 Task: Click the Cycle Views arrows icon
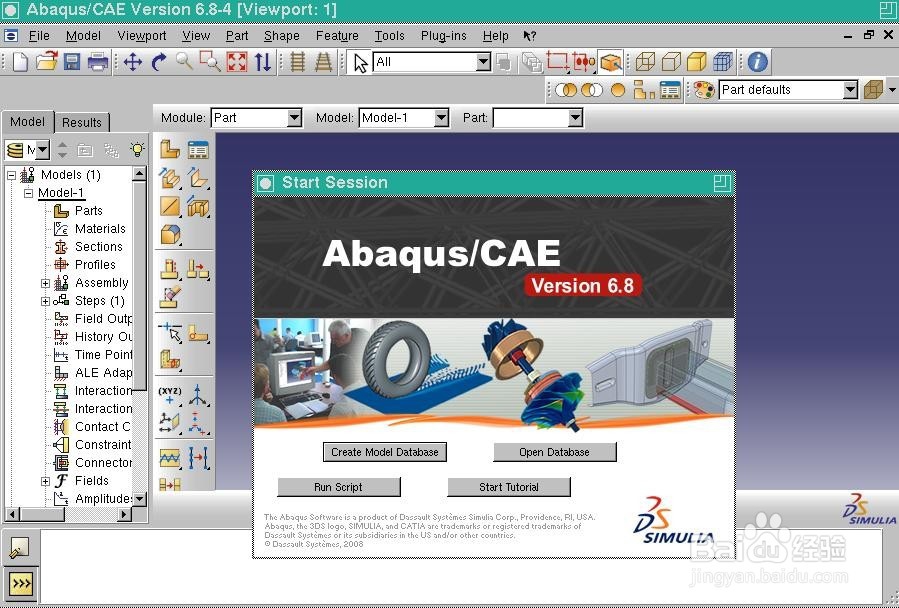(263, 62)
